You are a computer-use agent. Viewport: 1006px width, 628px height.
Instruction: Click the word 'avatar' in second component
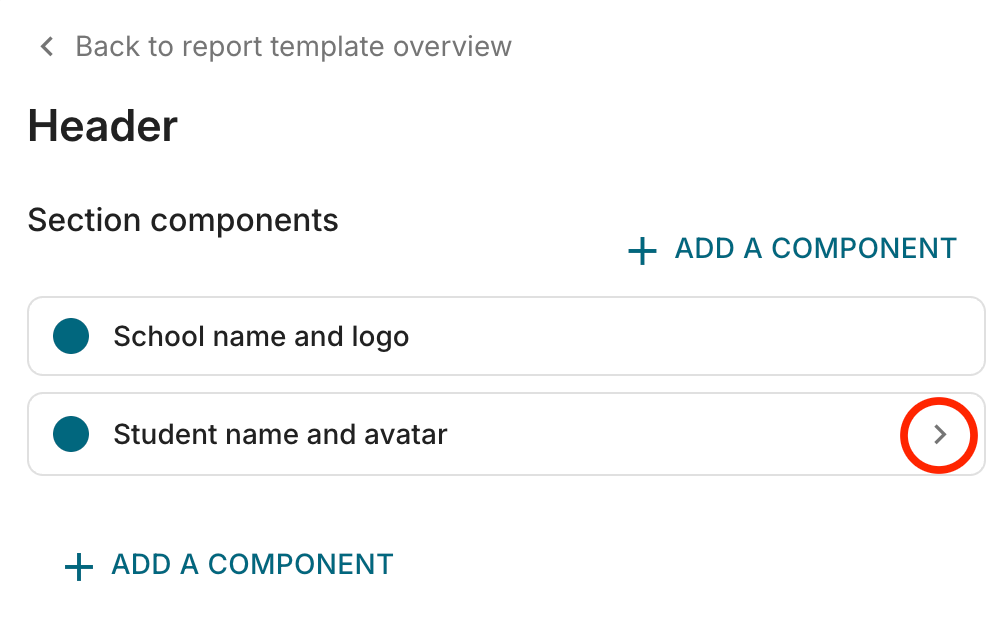[405, 434]
